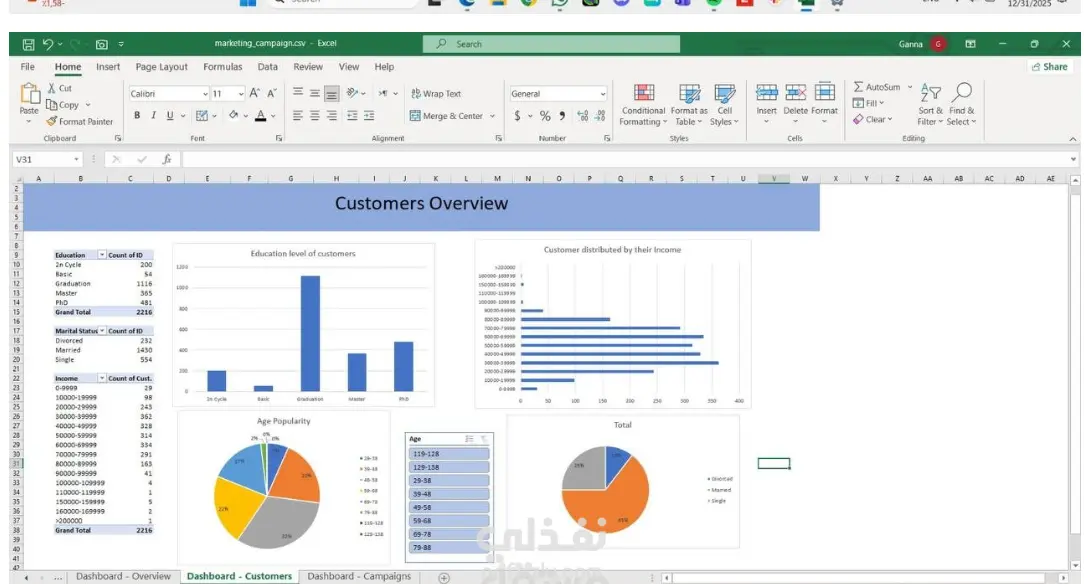Select Format Painter brush

click(52, 122)
